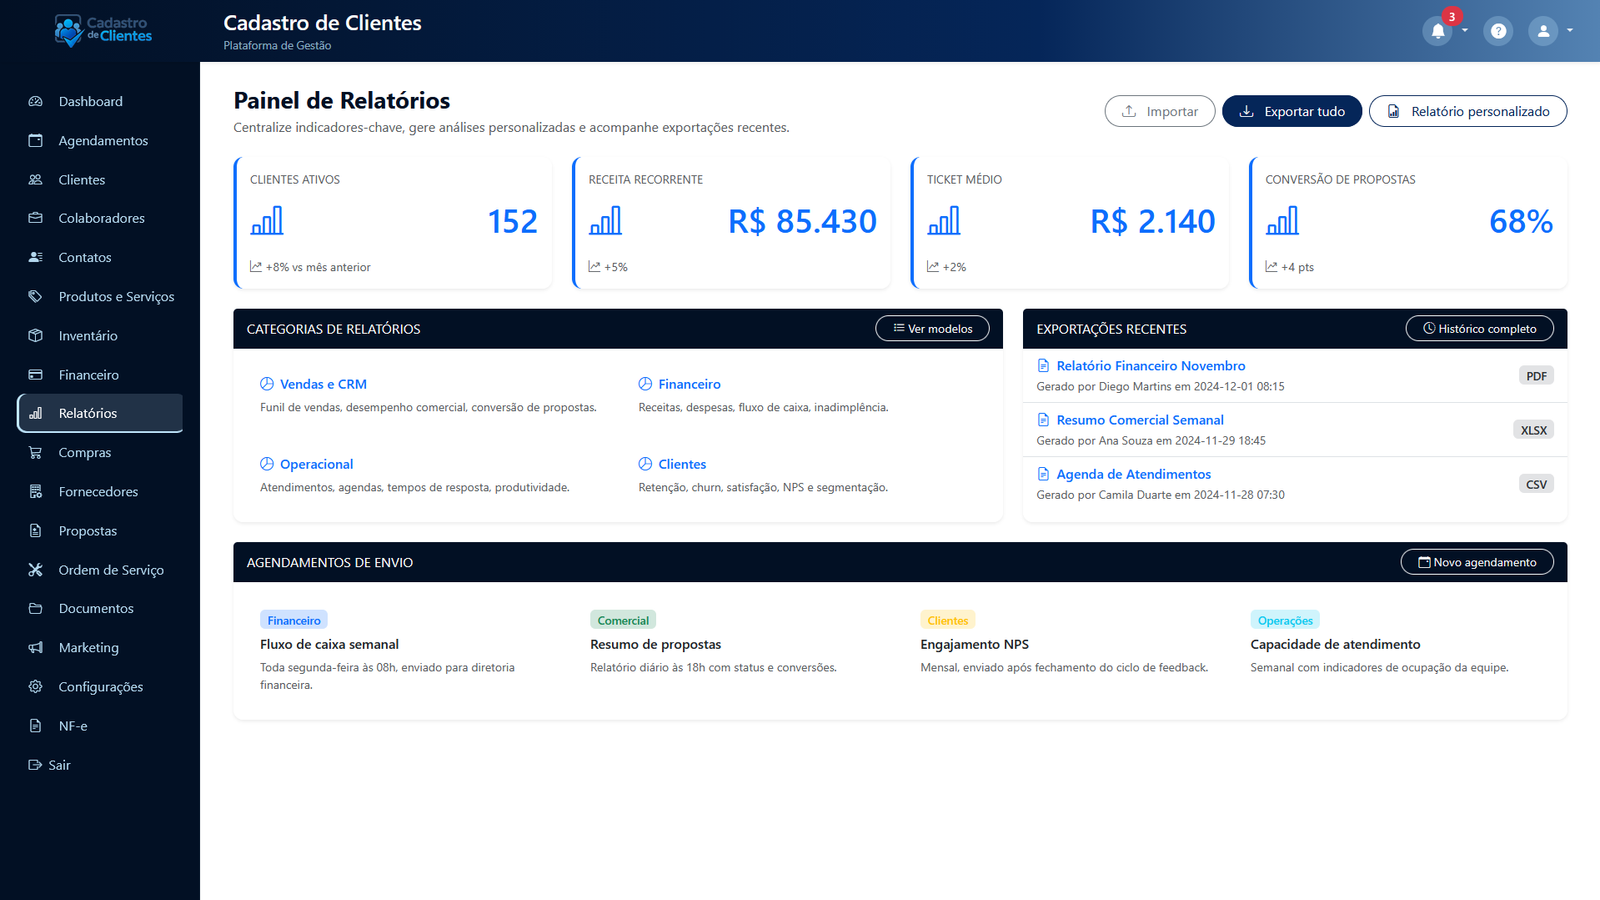Click the help question mark icon
Image resolution: width=1600 pixels, height=900 pixels.
1498,31
